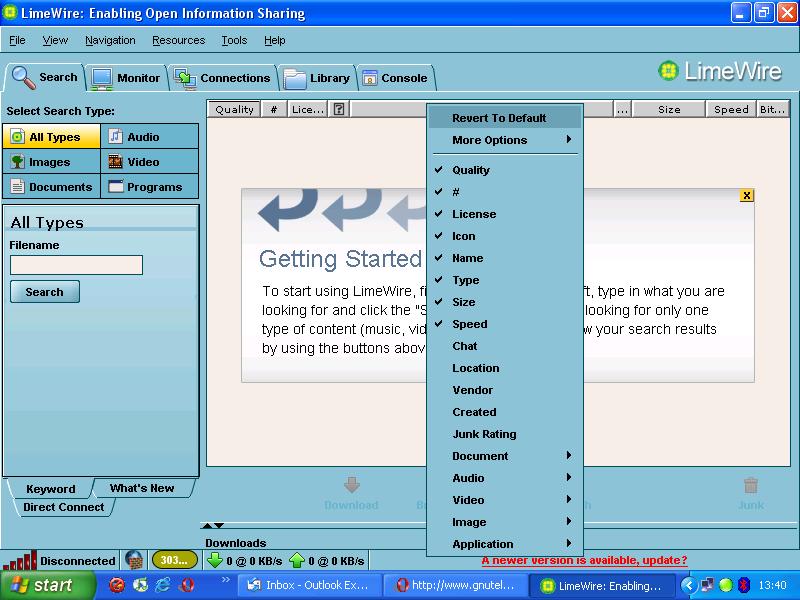Click the Monitor tab's screen icon
Image resolution: width=800 pixels, height=600 pixels.
[102, 79]
